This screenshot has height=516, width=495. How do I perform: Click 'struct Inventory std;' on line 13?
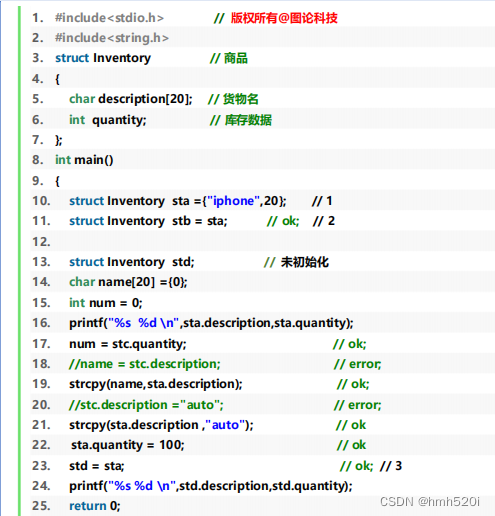pos(132,262)
